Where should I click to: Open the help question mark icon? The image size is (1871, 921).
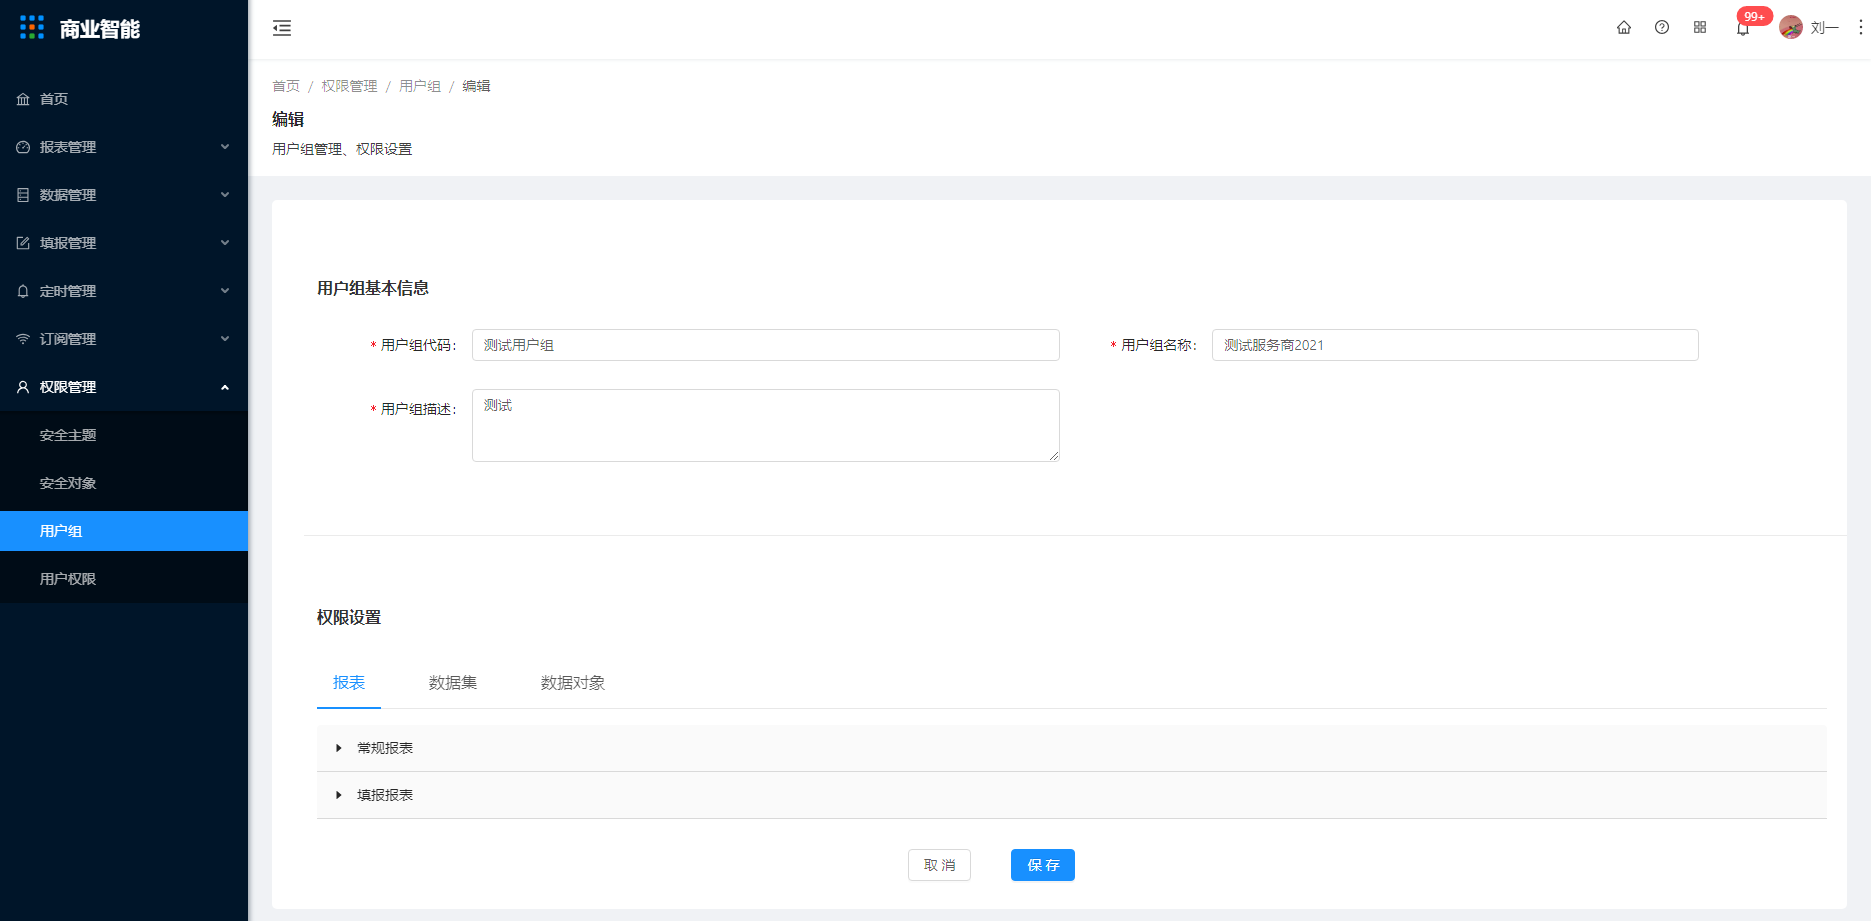coord(1662,28)
